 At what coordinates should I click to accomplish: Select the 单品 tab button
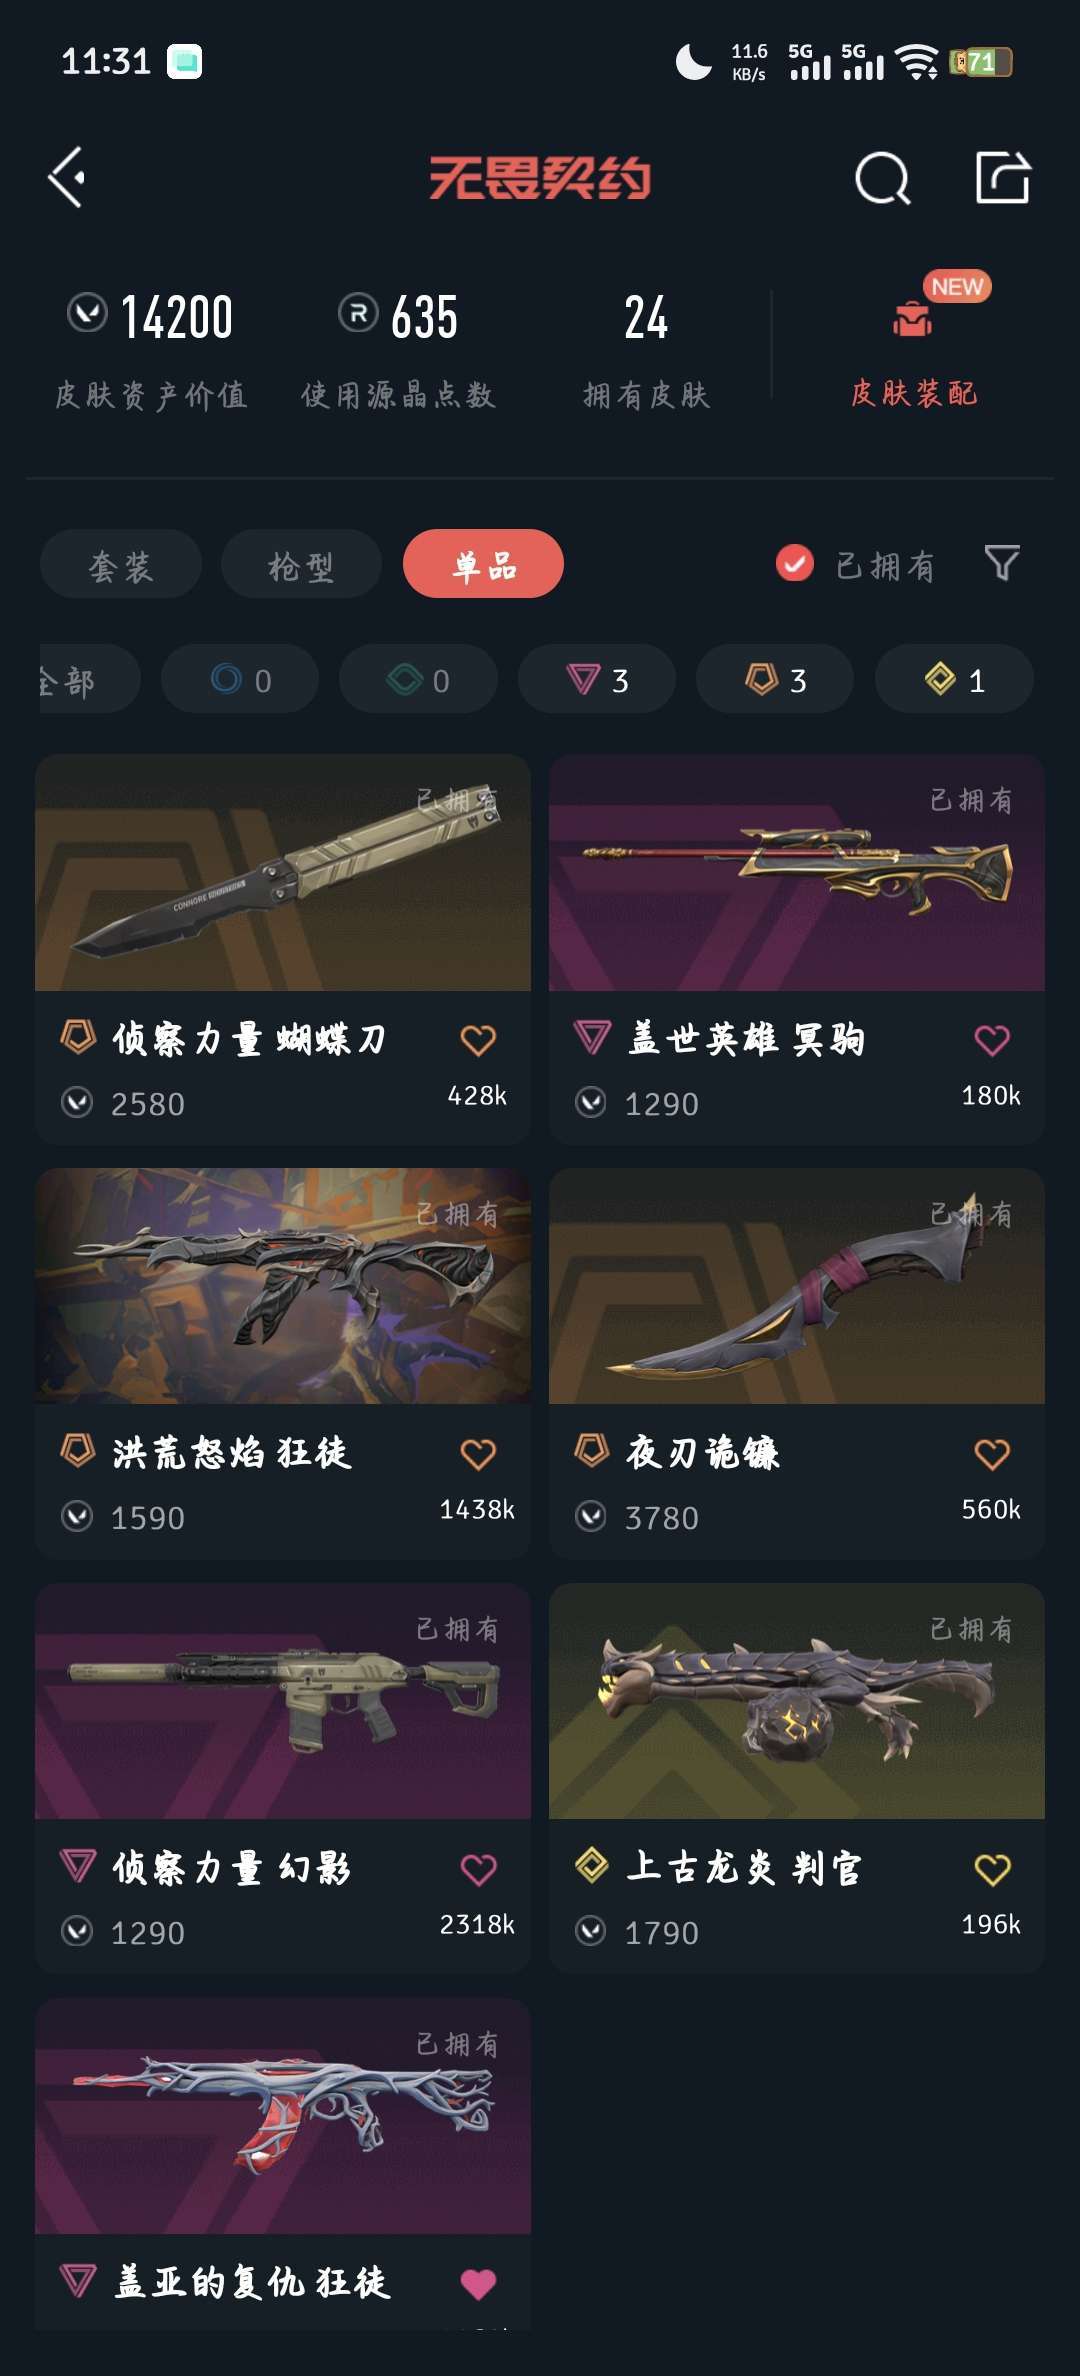[483, 564]
